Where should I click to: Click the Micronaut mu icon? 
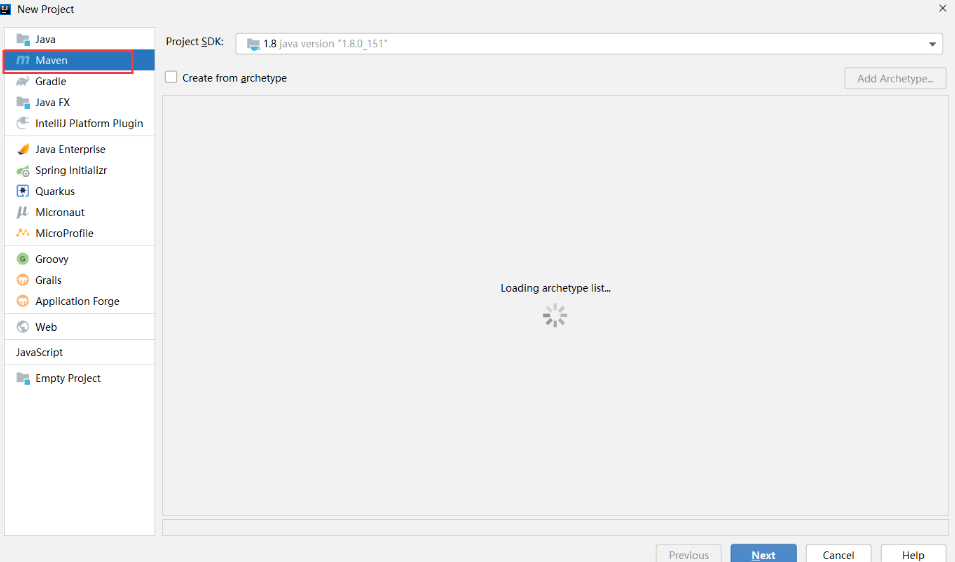click(23, 212)
